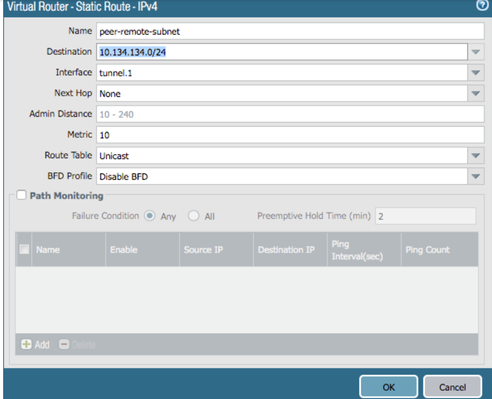Click the BFD Profile field Disable BFD
Viewport: 492px width, 399px height.
pyautogui.click(x=282, y=176)
